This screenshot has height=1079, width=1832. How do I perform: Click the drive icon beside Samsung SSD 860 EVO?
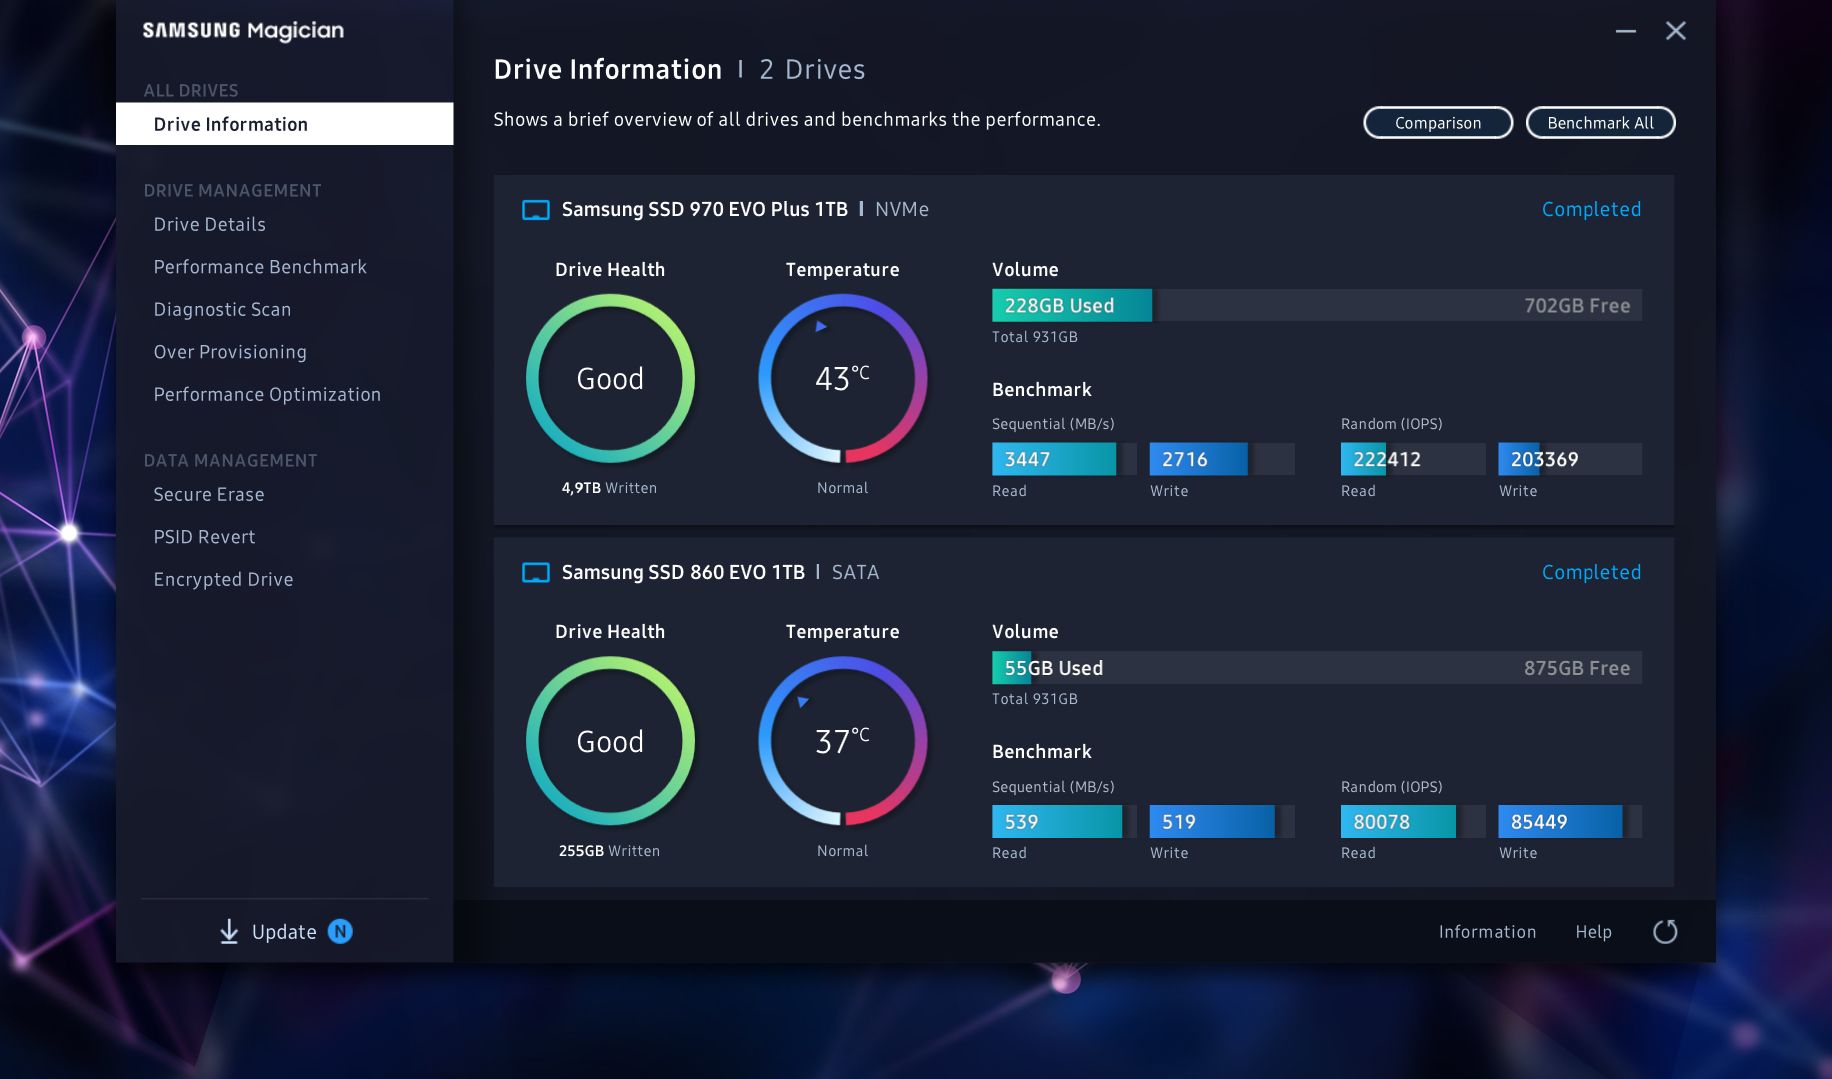536,573
